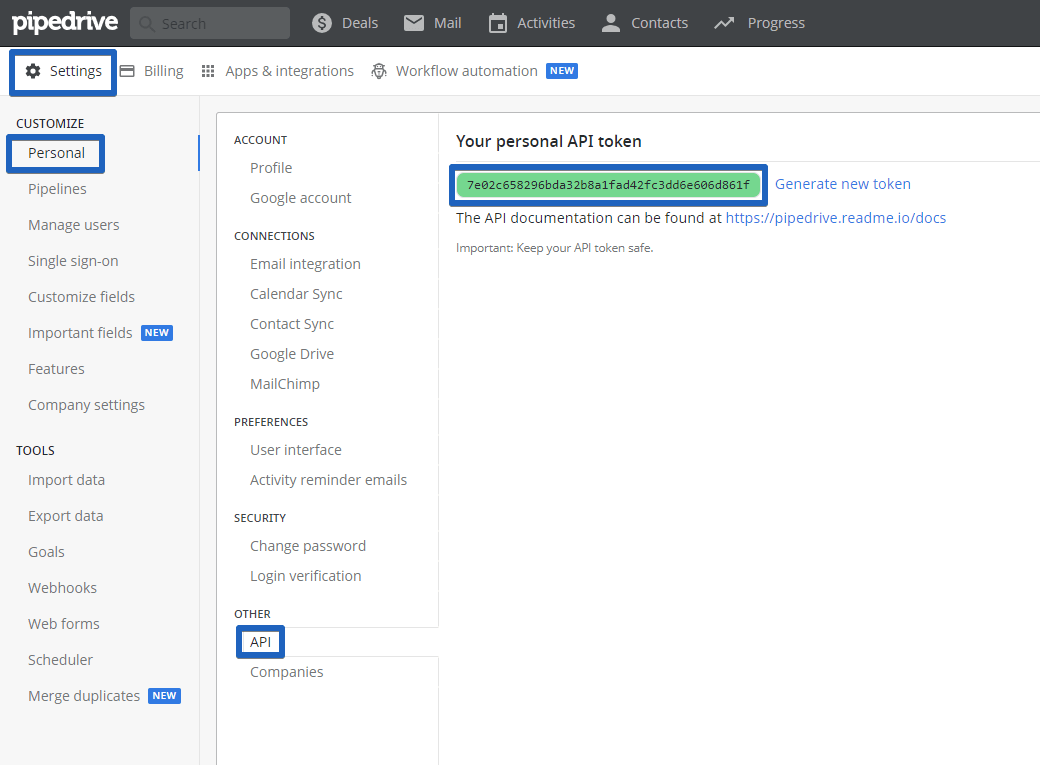This screenshot has width=1040, height=765.
Task: Click Generate new token link
Action: [x=842, y=184]
